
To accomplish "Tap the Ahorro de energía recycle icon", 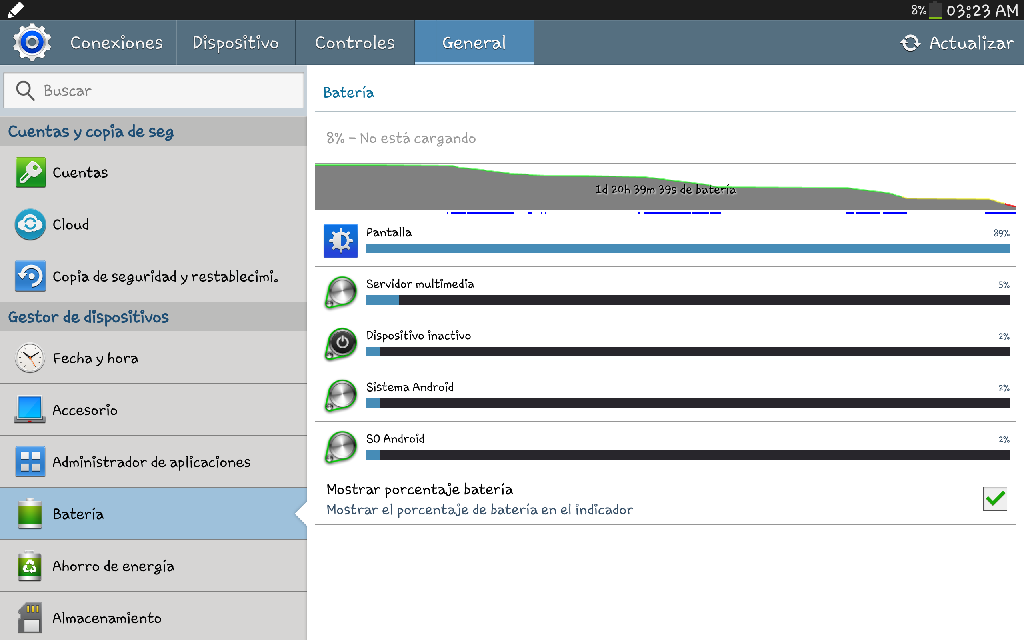I will coord(31,566).
